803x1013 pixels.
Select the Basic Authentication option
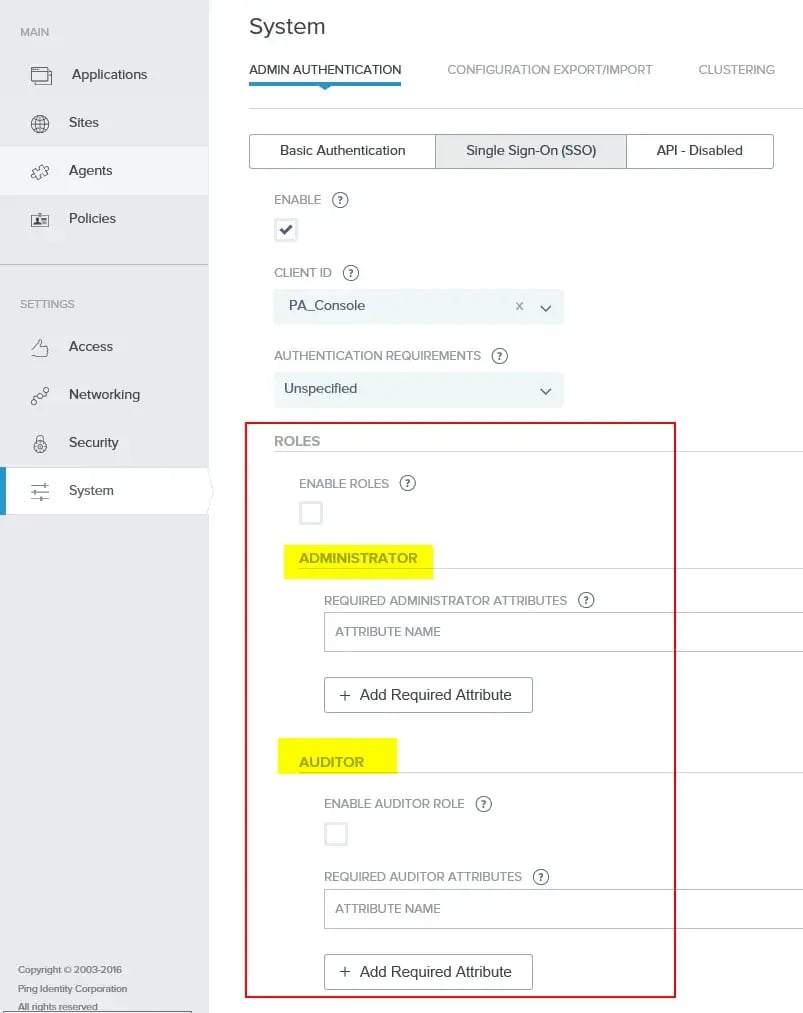pyautogui.click(x=341, y=151)
